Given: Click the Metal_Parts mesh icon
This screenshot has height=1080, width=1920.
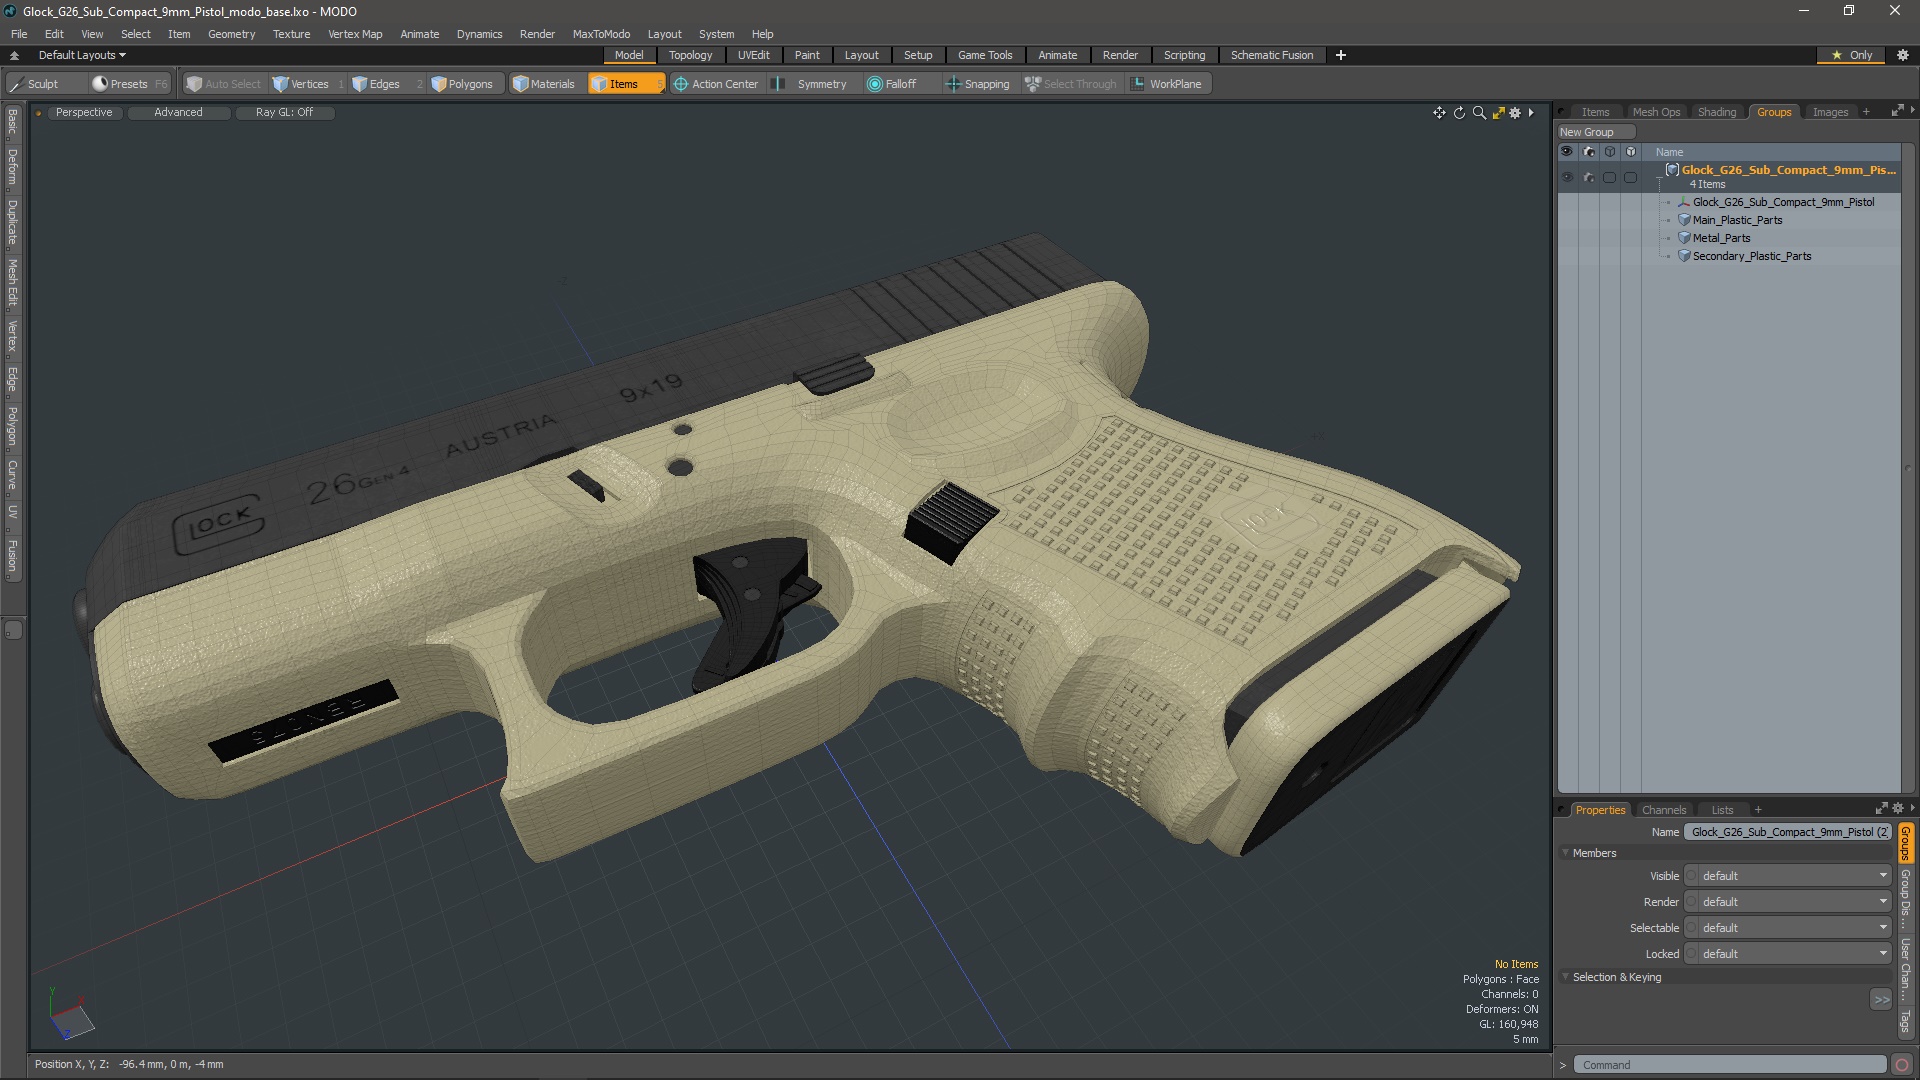Looking at the screenshot, I should [1684, 238].
